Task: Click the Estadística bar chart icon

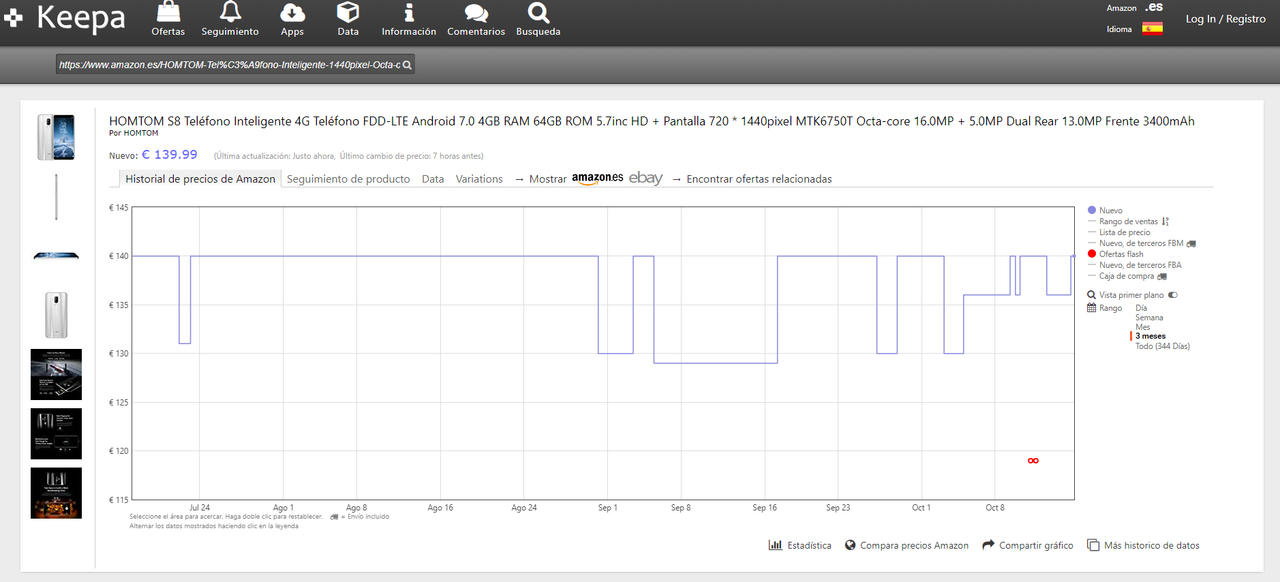Action: pyautogui.click(x=775, y=545)
